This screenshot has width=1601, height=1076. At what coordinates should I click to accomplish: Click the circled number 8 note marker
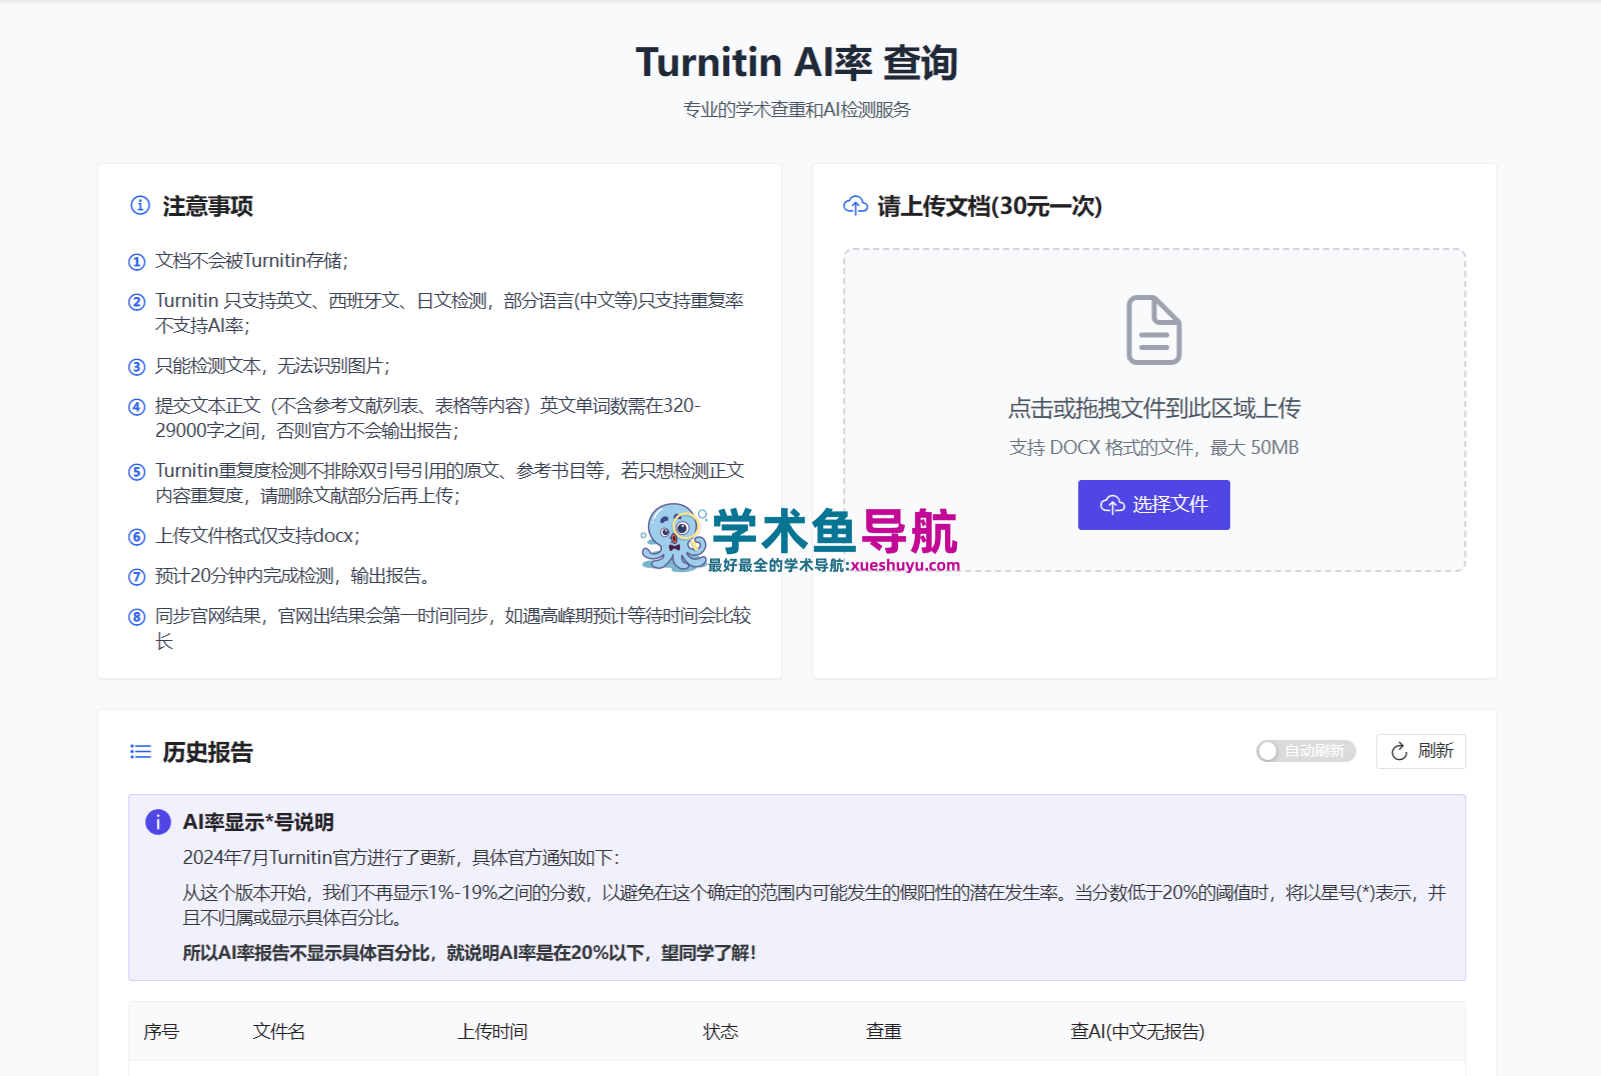pyautogui.click(x=137, y=617)
